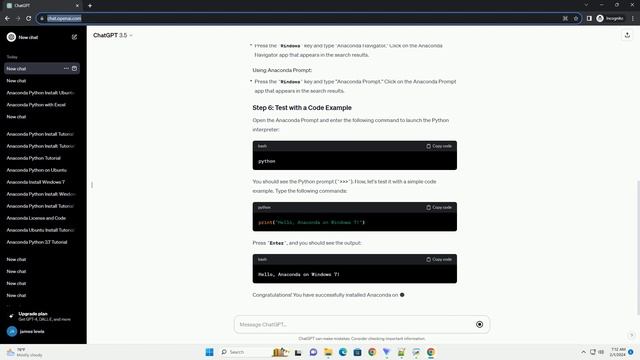Screen dimensions: 640x360
Task: Click the page vertical scrollbar
Action: (638, 248)
